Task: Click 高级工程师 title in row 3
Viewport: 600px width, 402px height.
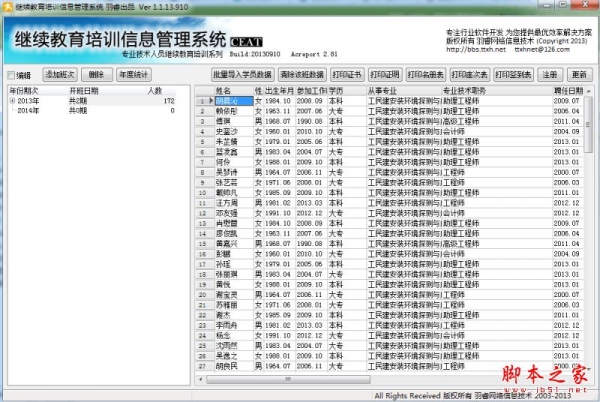Action: click(461, 121)
